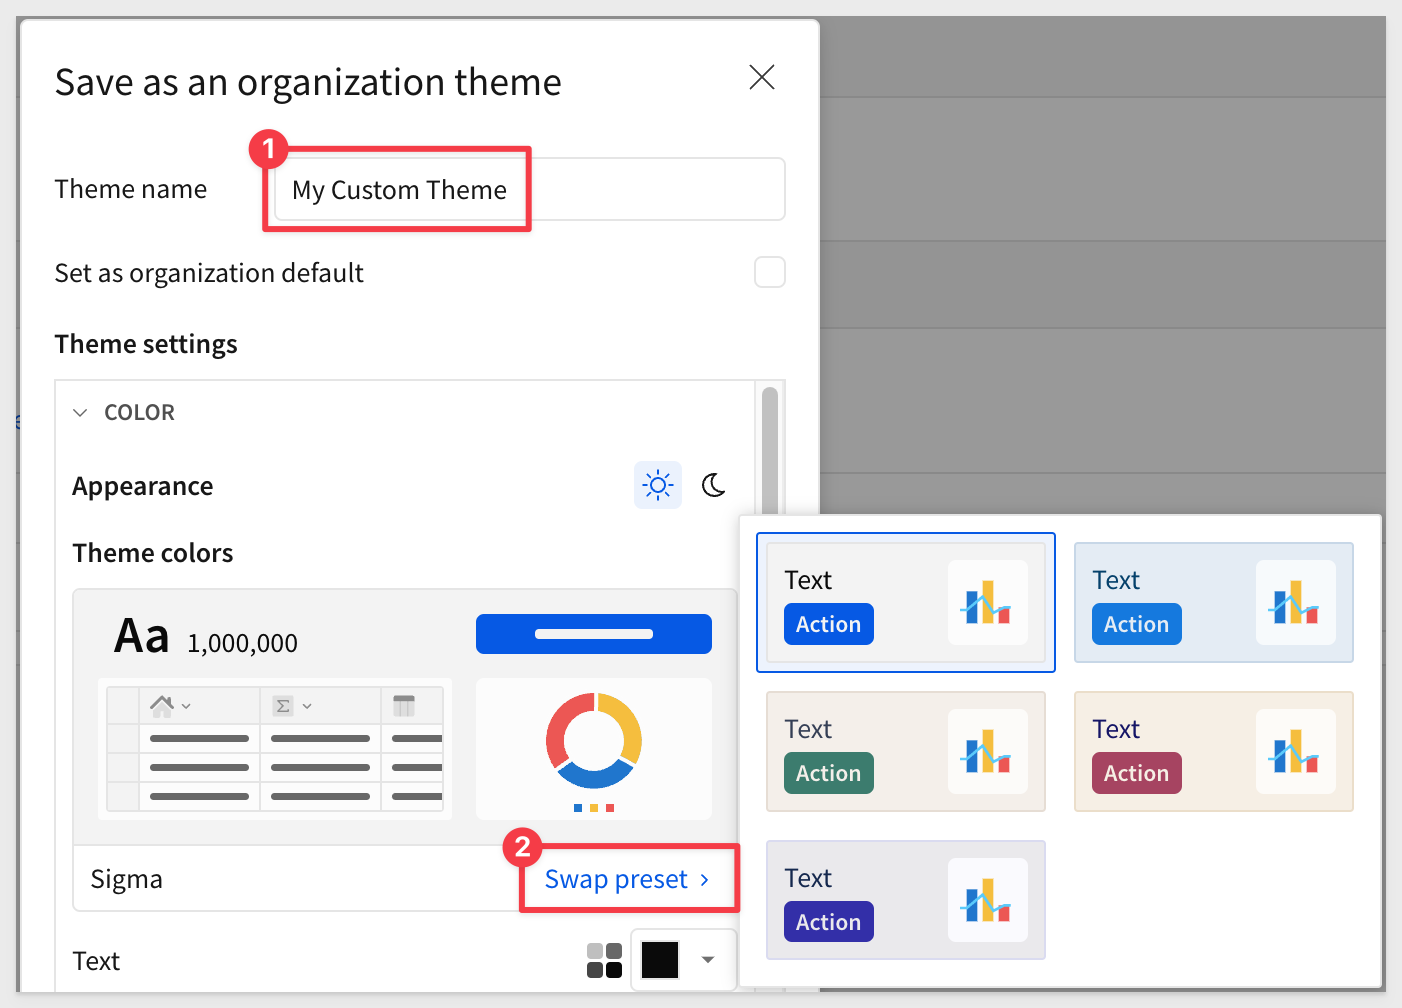
Task: Choose the light blue theme preset
Action: [x=1213, y=602]
